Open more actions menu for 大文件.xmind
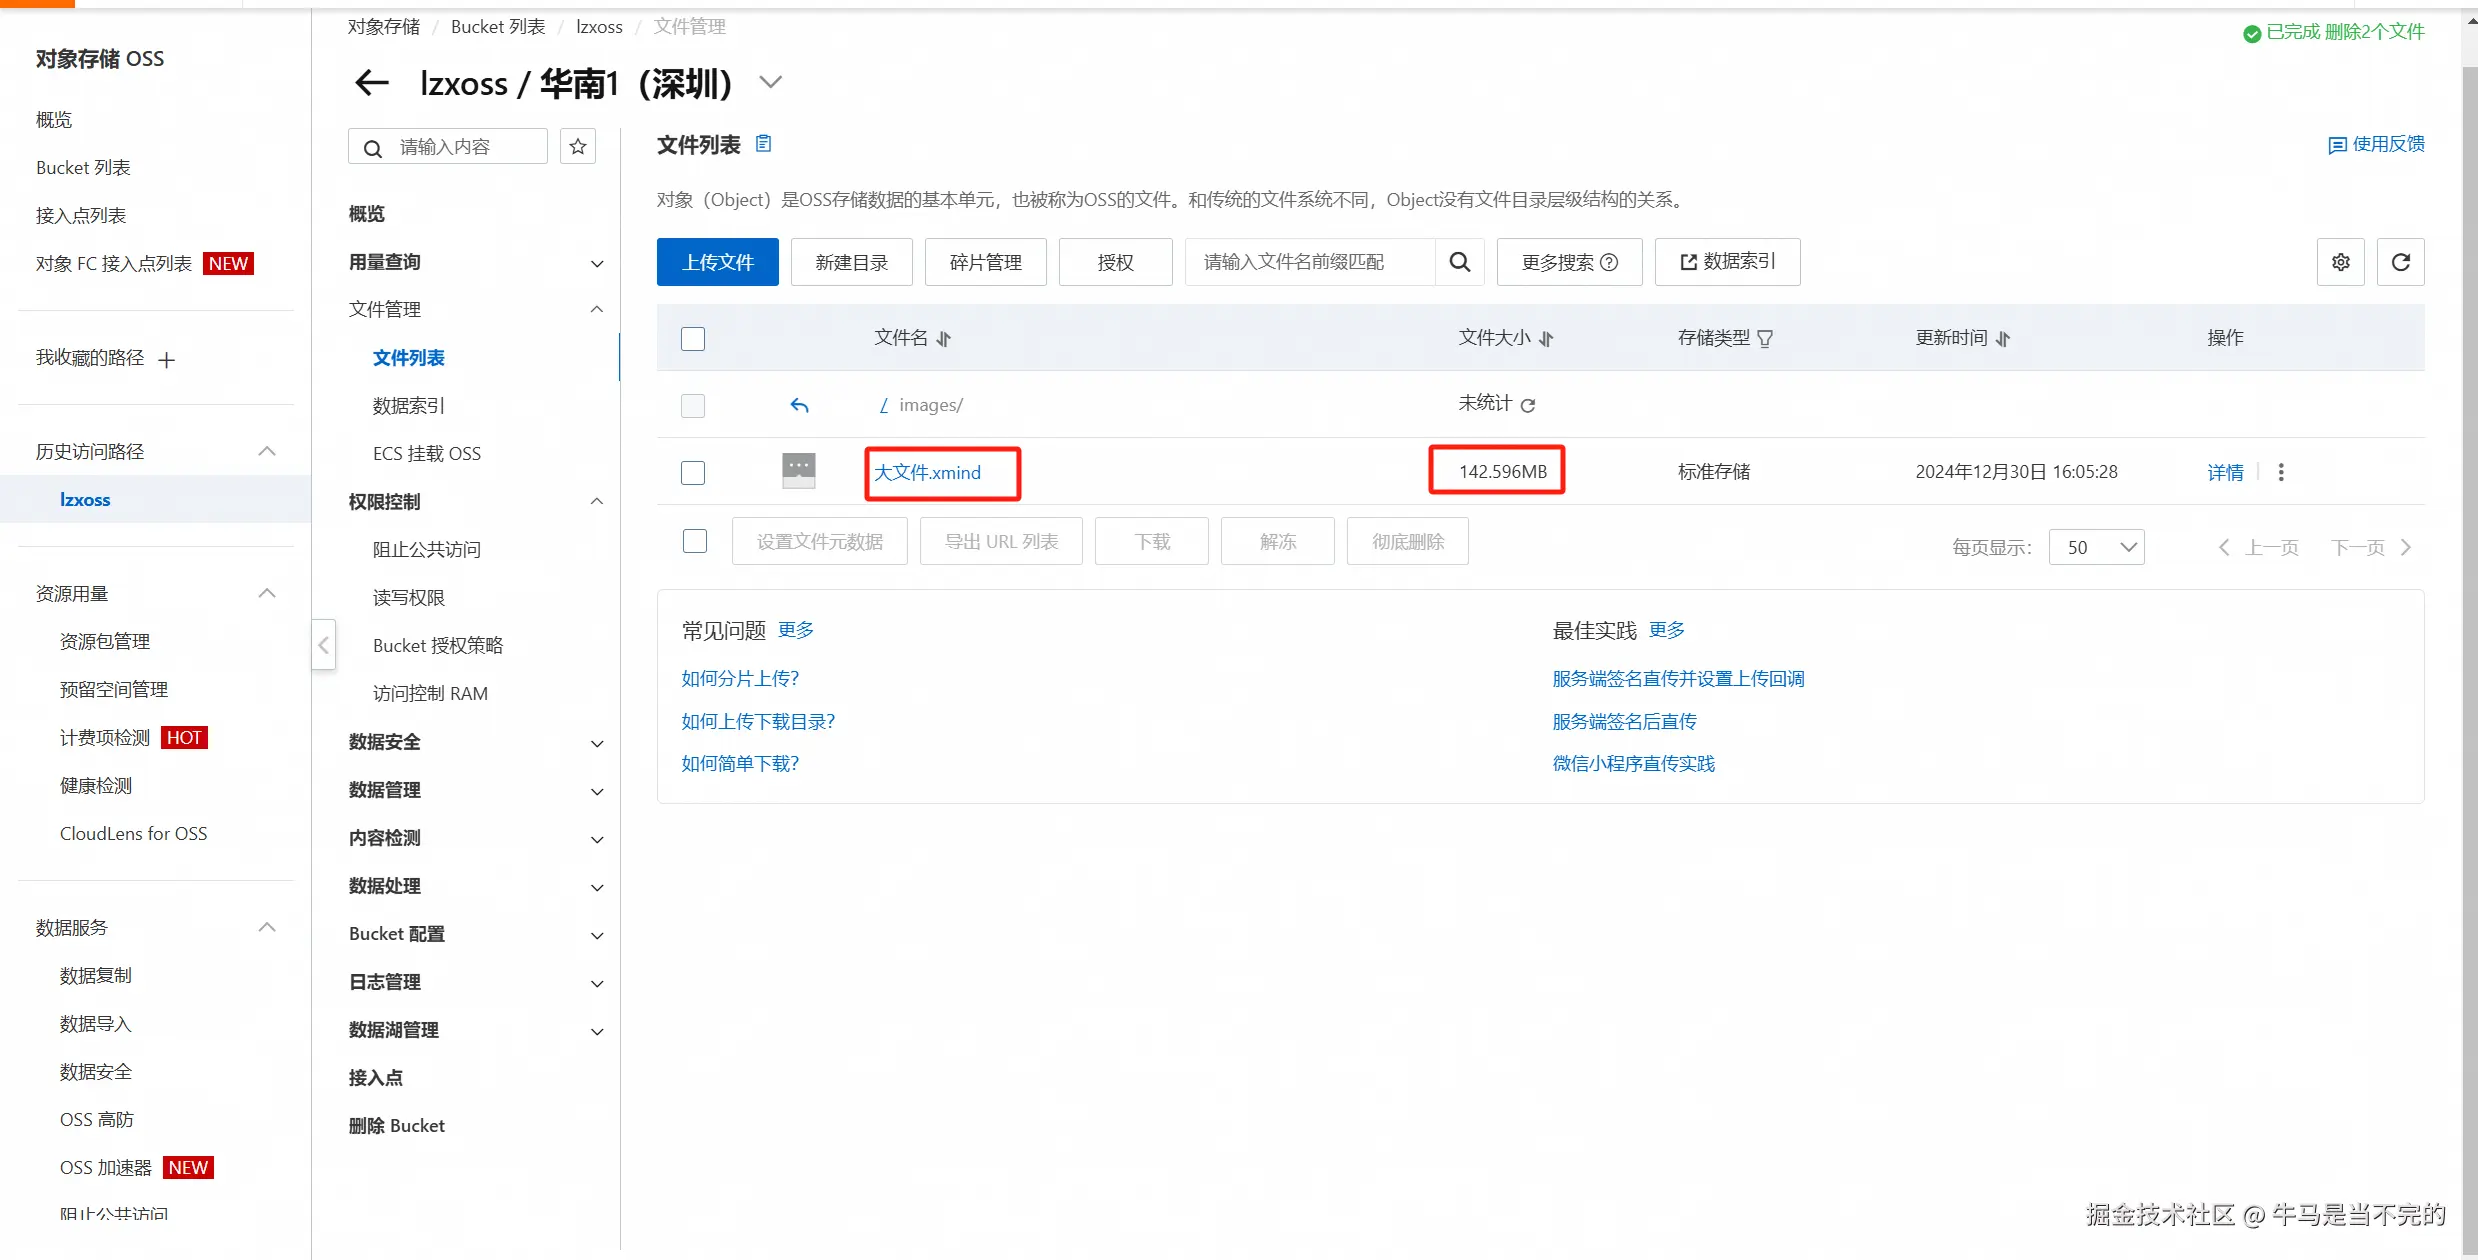This screenshot has width=2478, height=1260. [x=2281, y=472]
